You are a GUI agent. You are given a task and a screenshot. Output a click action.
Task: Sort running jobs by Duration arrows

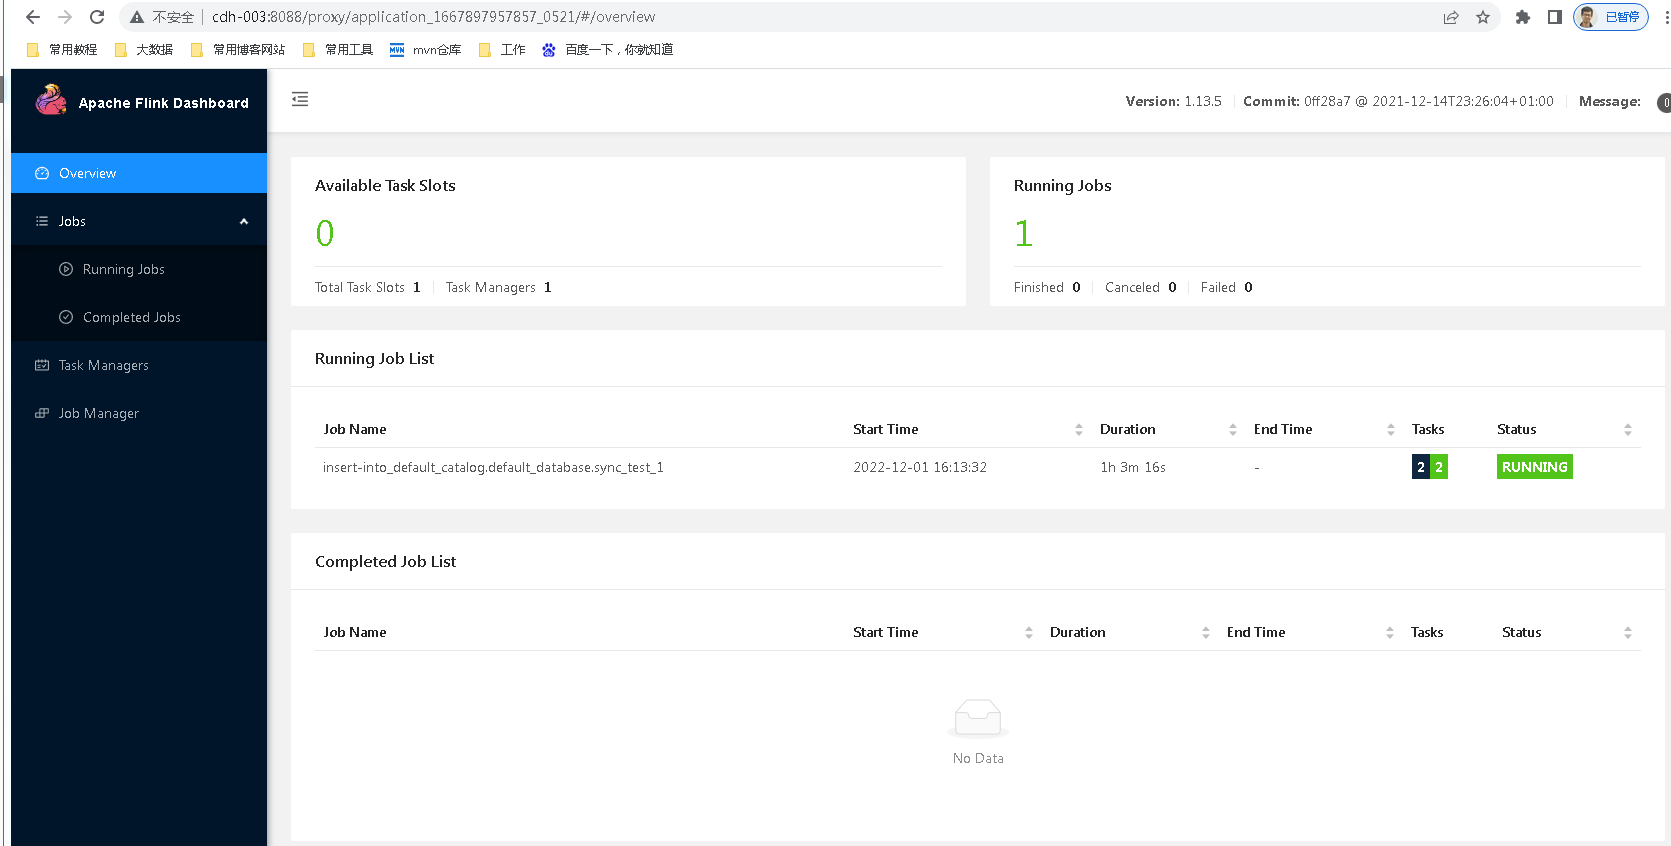[1233, 429]
